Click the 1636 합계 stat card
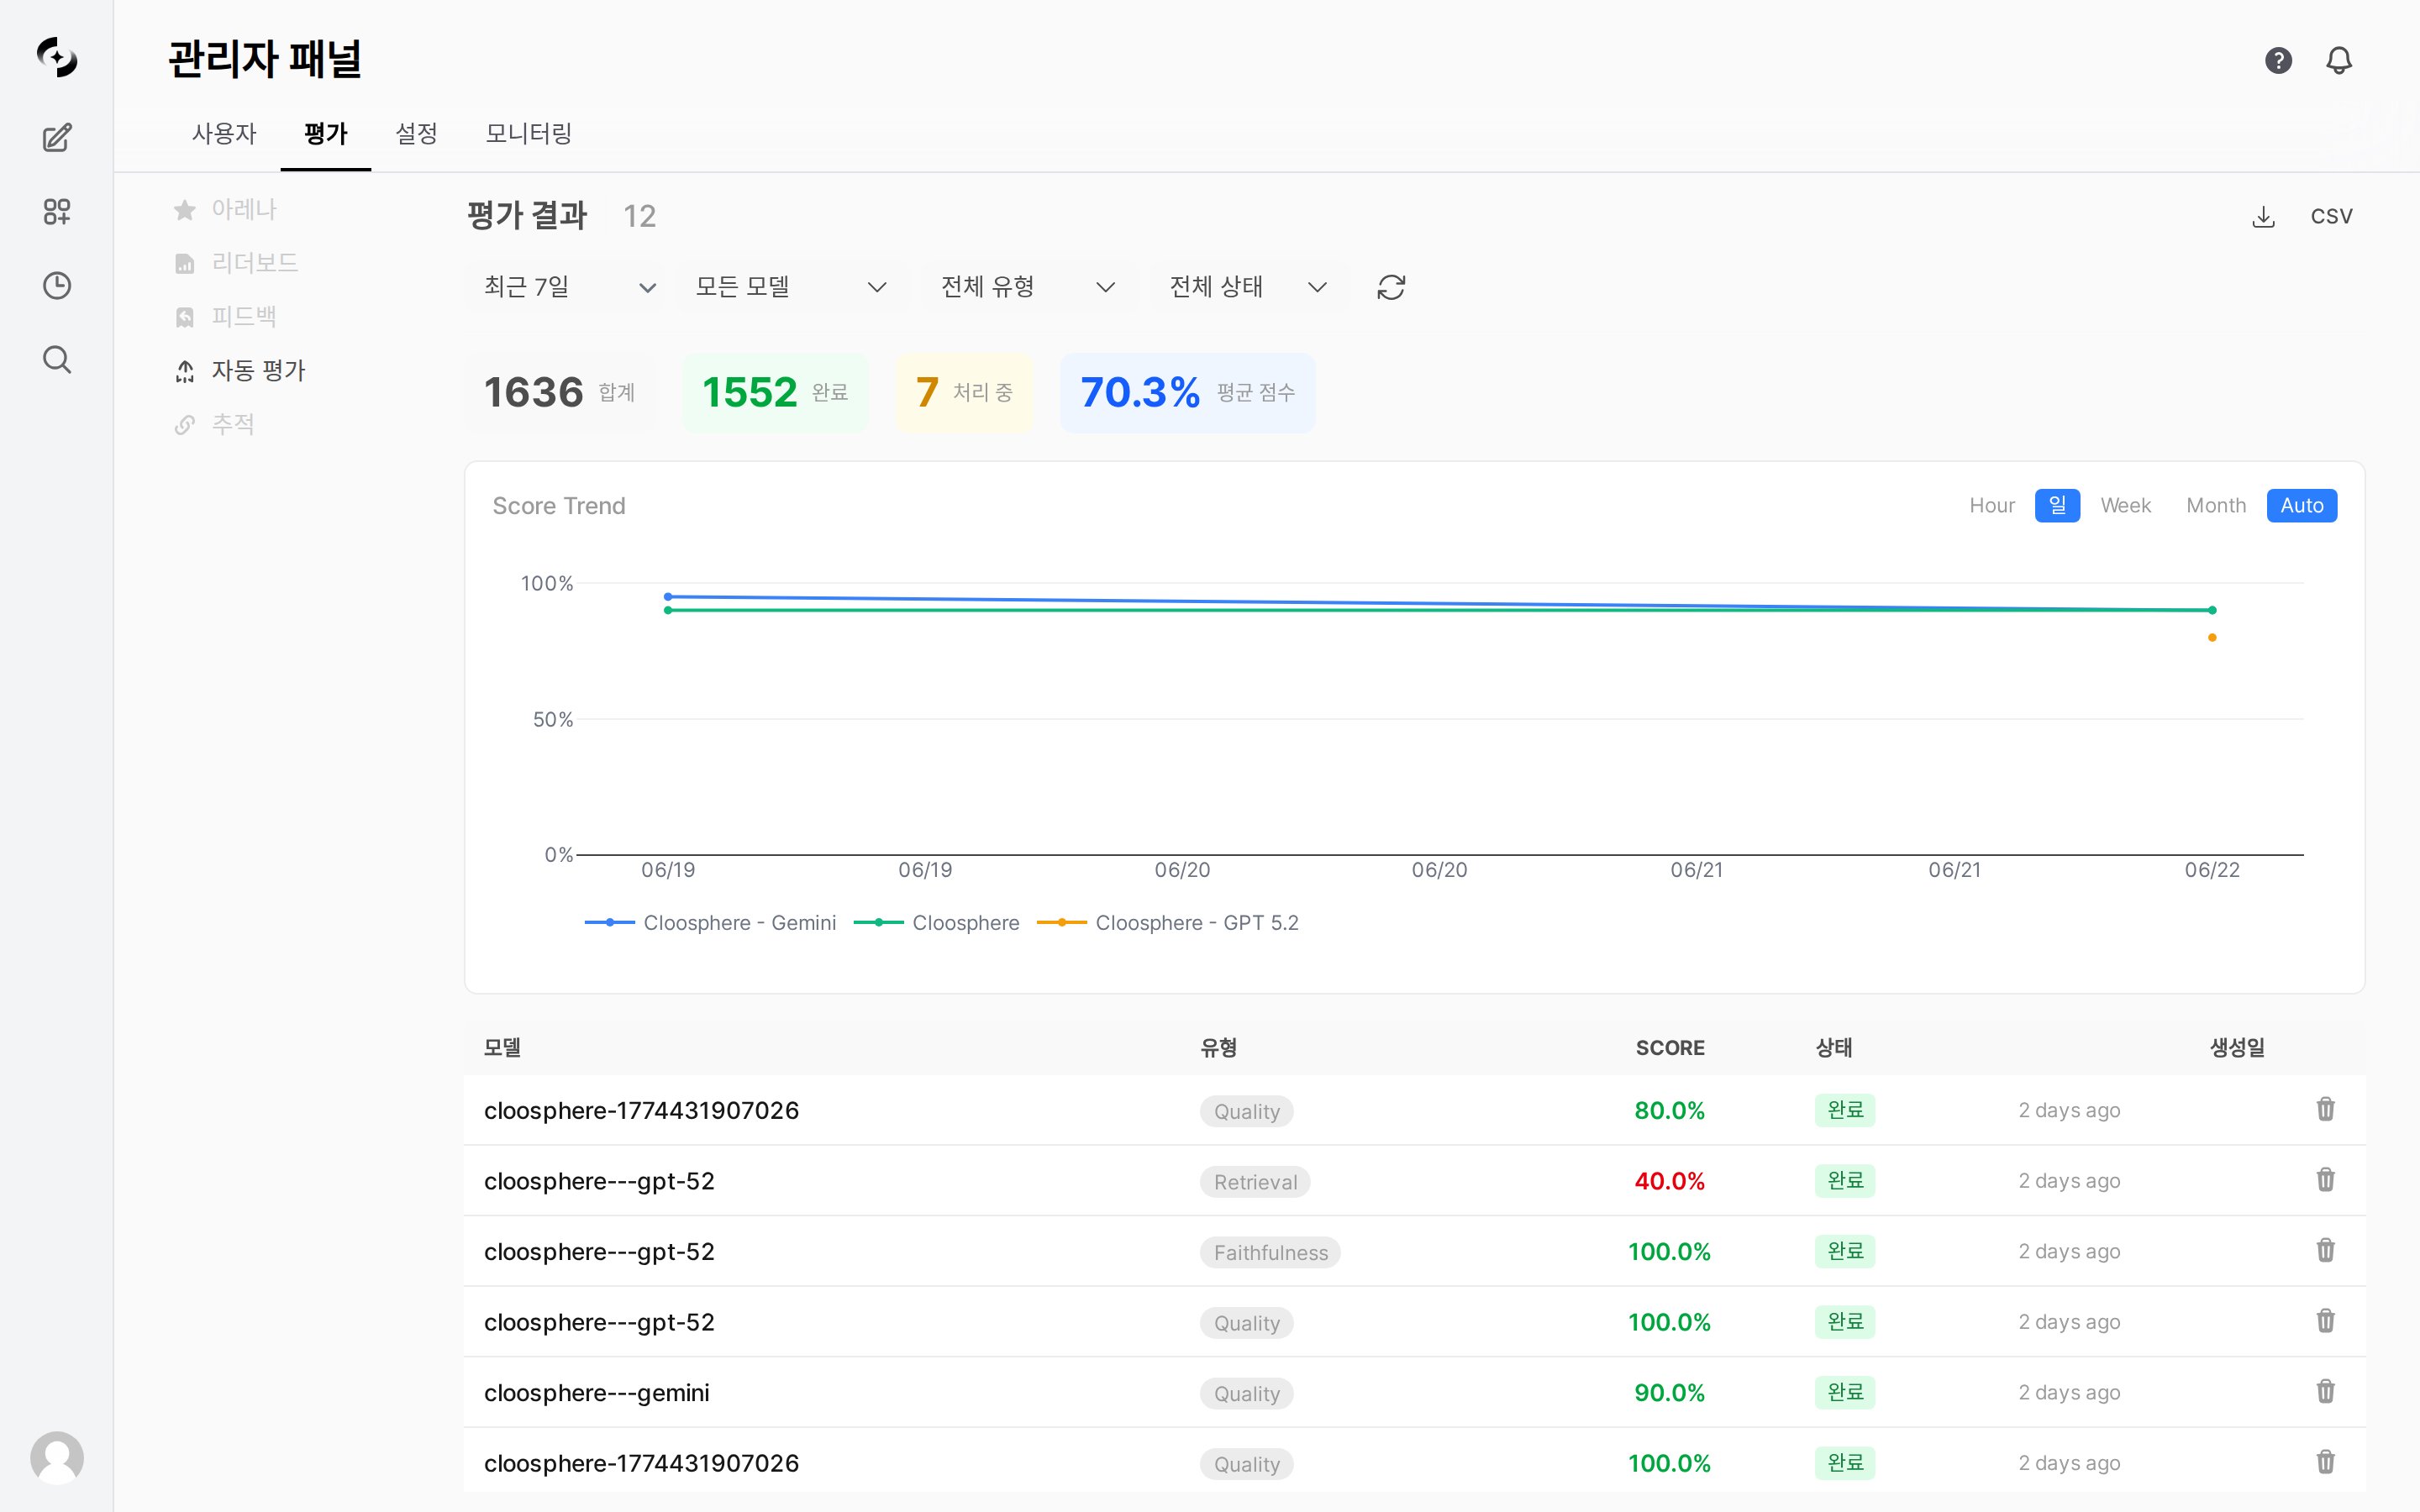2420x1512 pixels. click(x=559, y=393)
